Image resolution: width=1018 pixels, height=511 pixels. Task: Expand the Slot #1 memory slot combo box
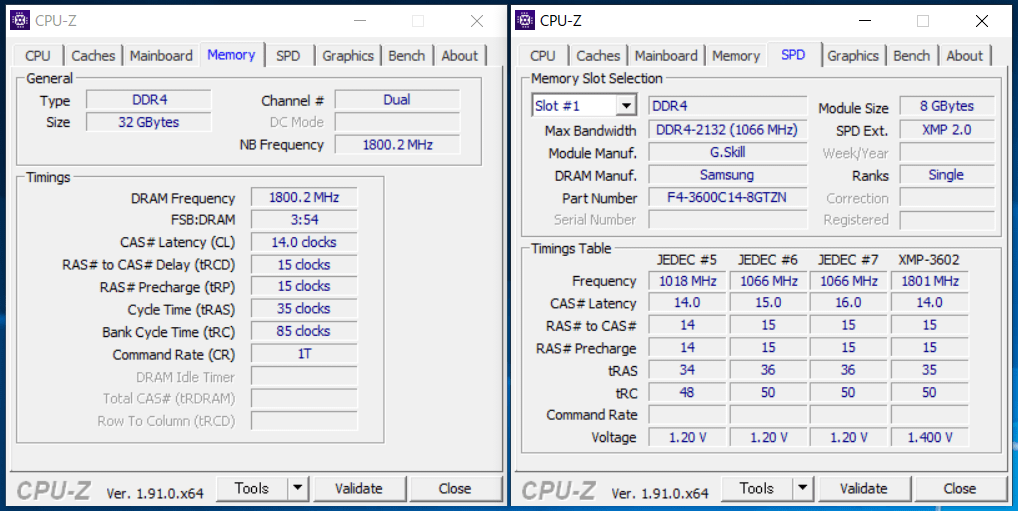[x=626, y=106]
